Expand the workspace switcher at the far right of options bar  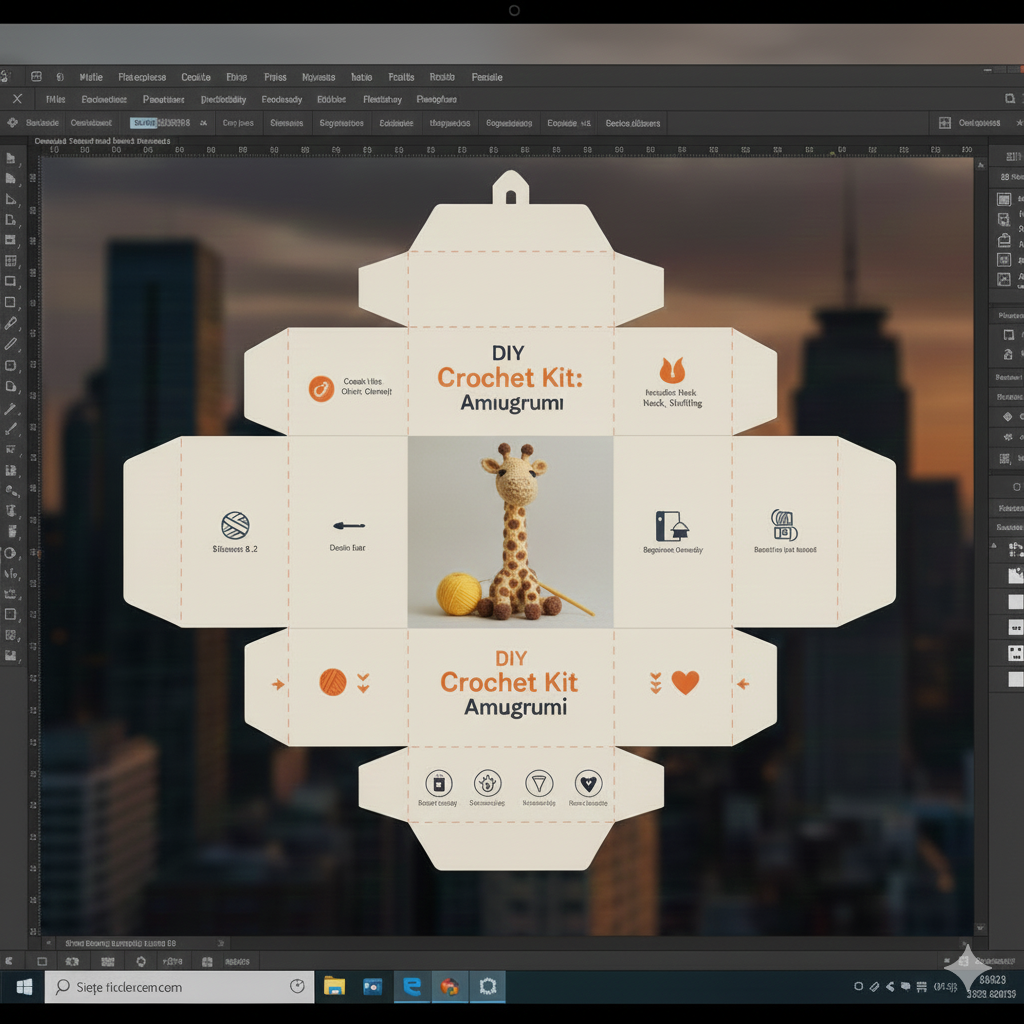(x=1018, y=123)
